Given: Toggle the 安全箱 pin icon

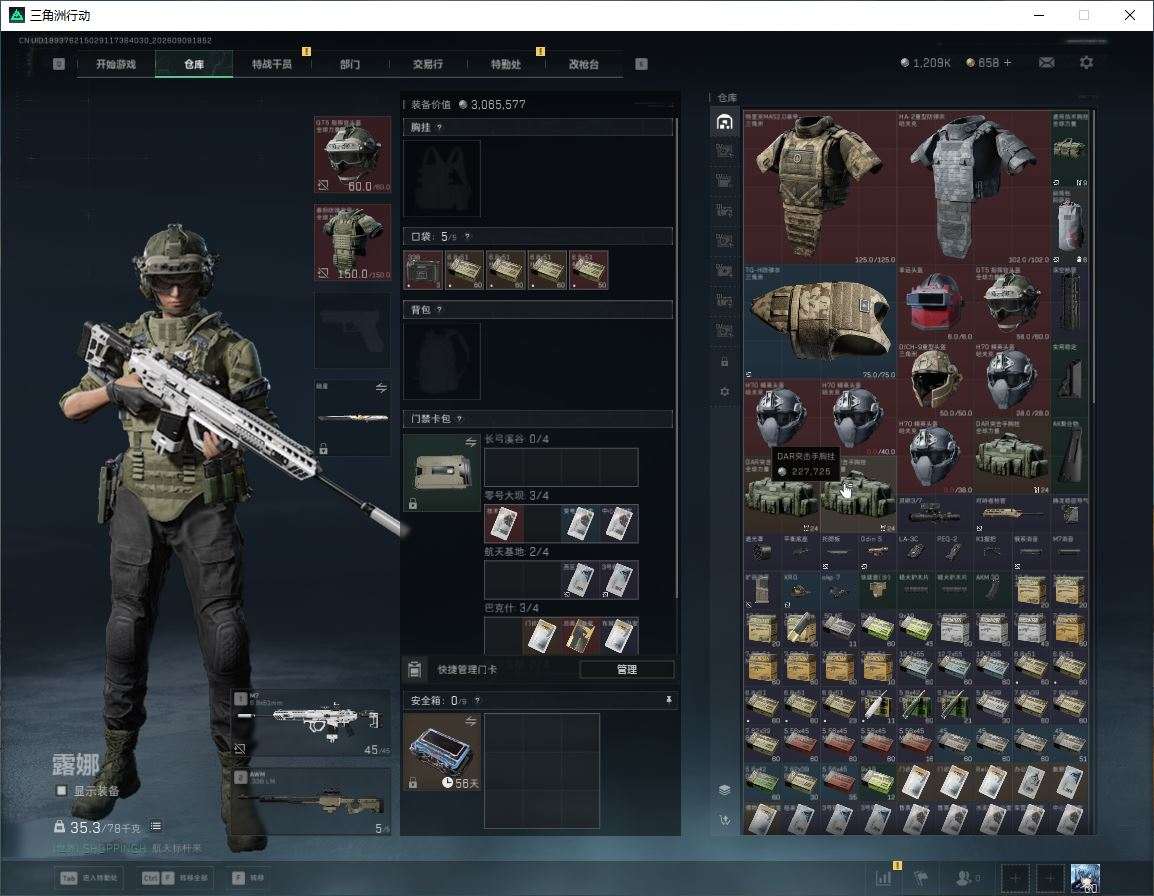Looking at the screenshot, I should (x=668, y=700).
